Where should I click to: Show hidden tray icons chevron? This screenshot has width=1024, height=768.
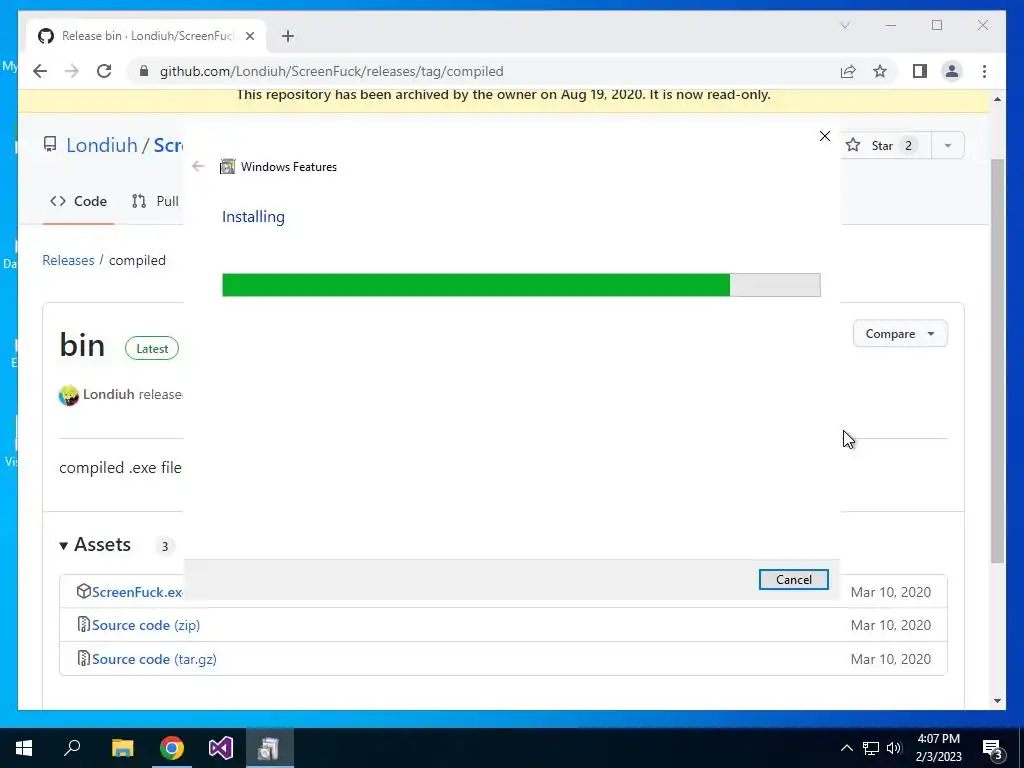(x=846, y=748)
